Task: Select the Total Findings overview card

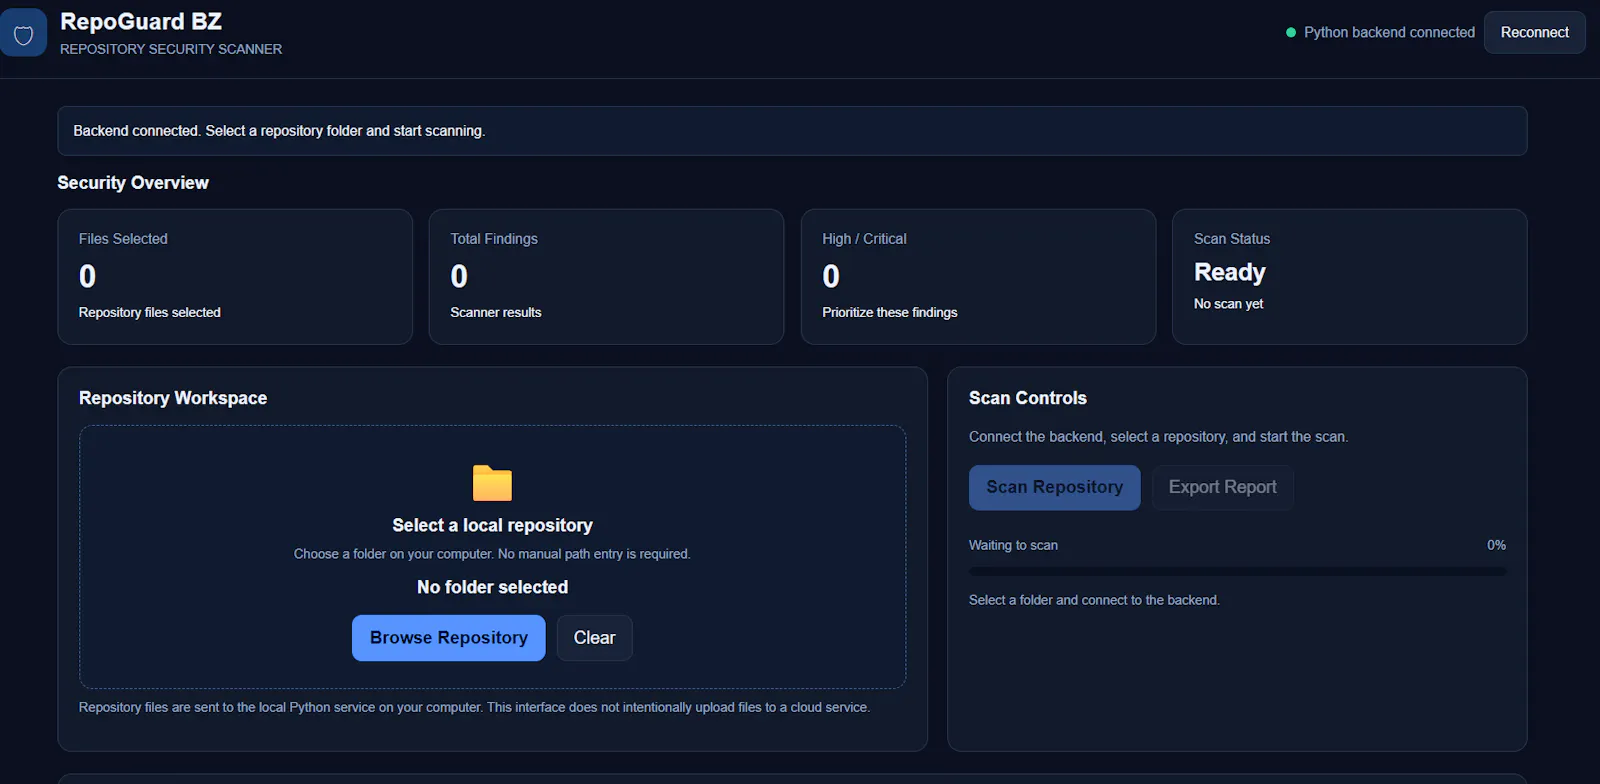Action: click(606, 277)
